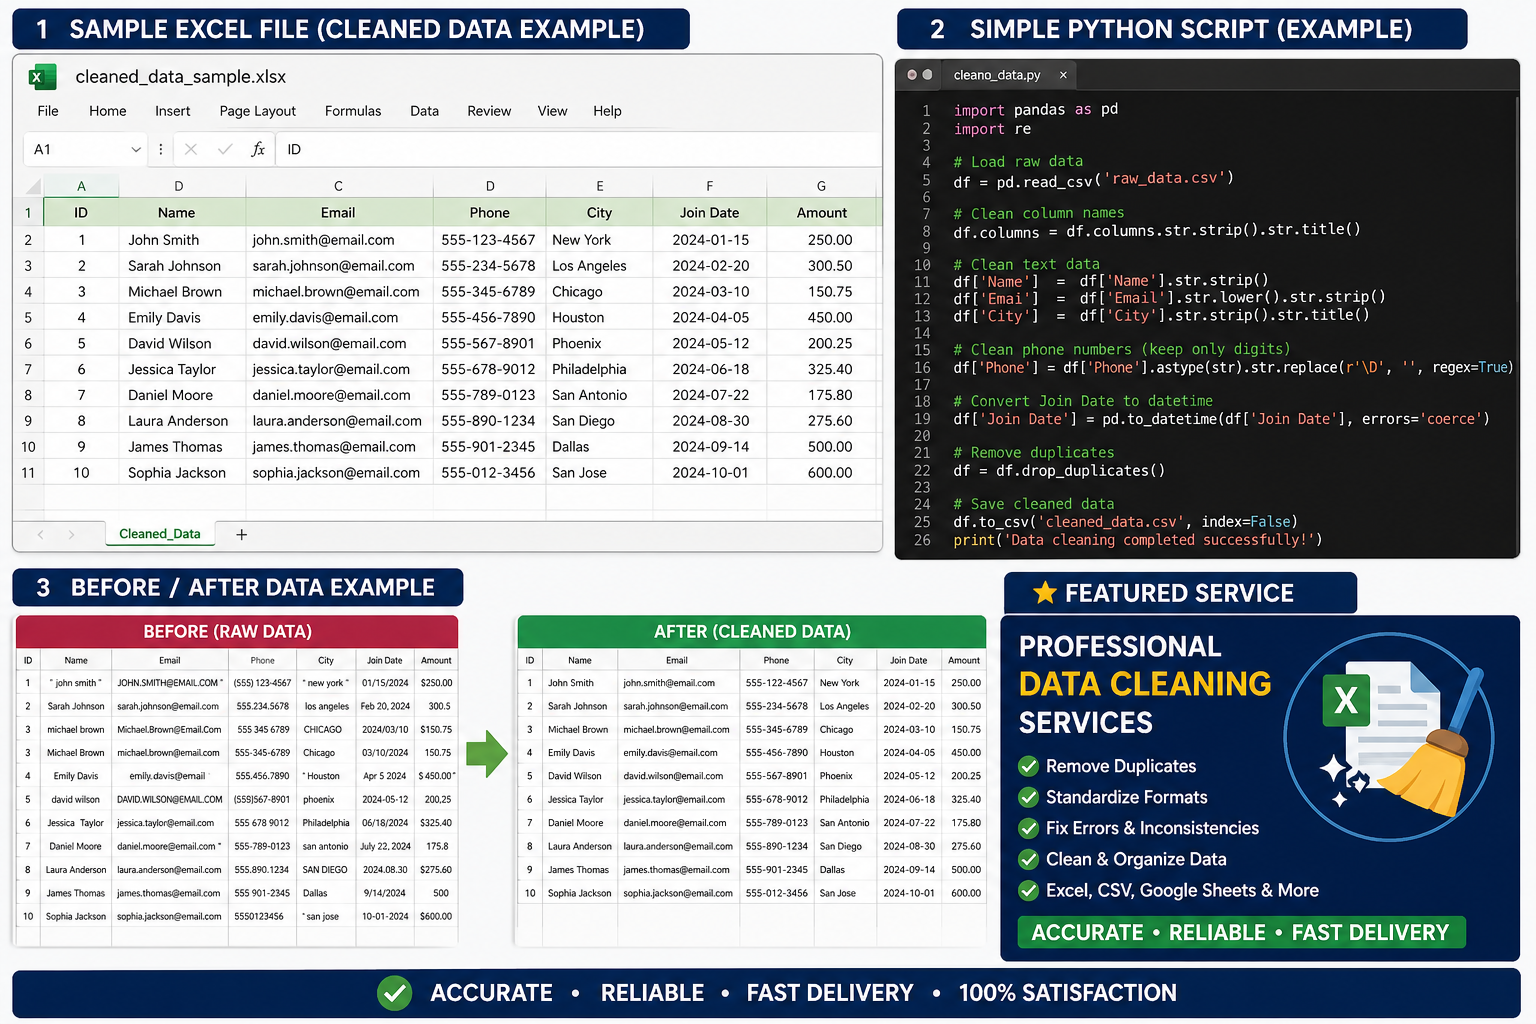The image size is (1536, 1024).
Task: Click the formula bar confirm checkmark icon
Action: pos(225,149)
